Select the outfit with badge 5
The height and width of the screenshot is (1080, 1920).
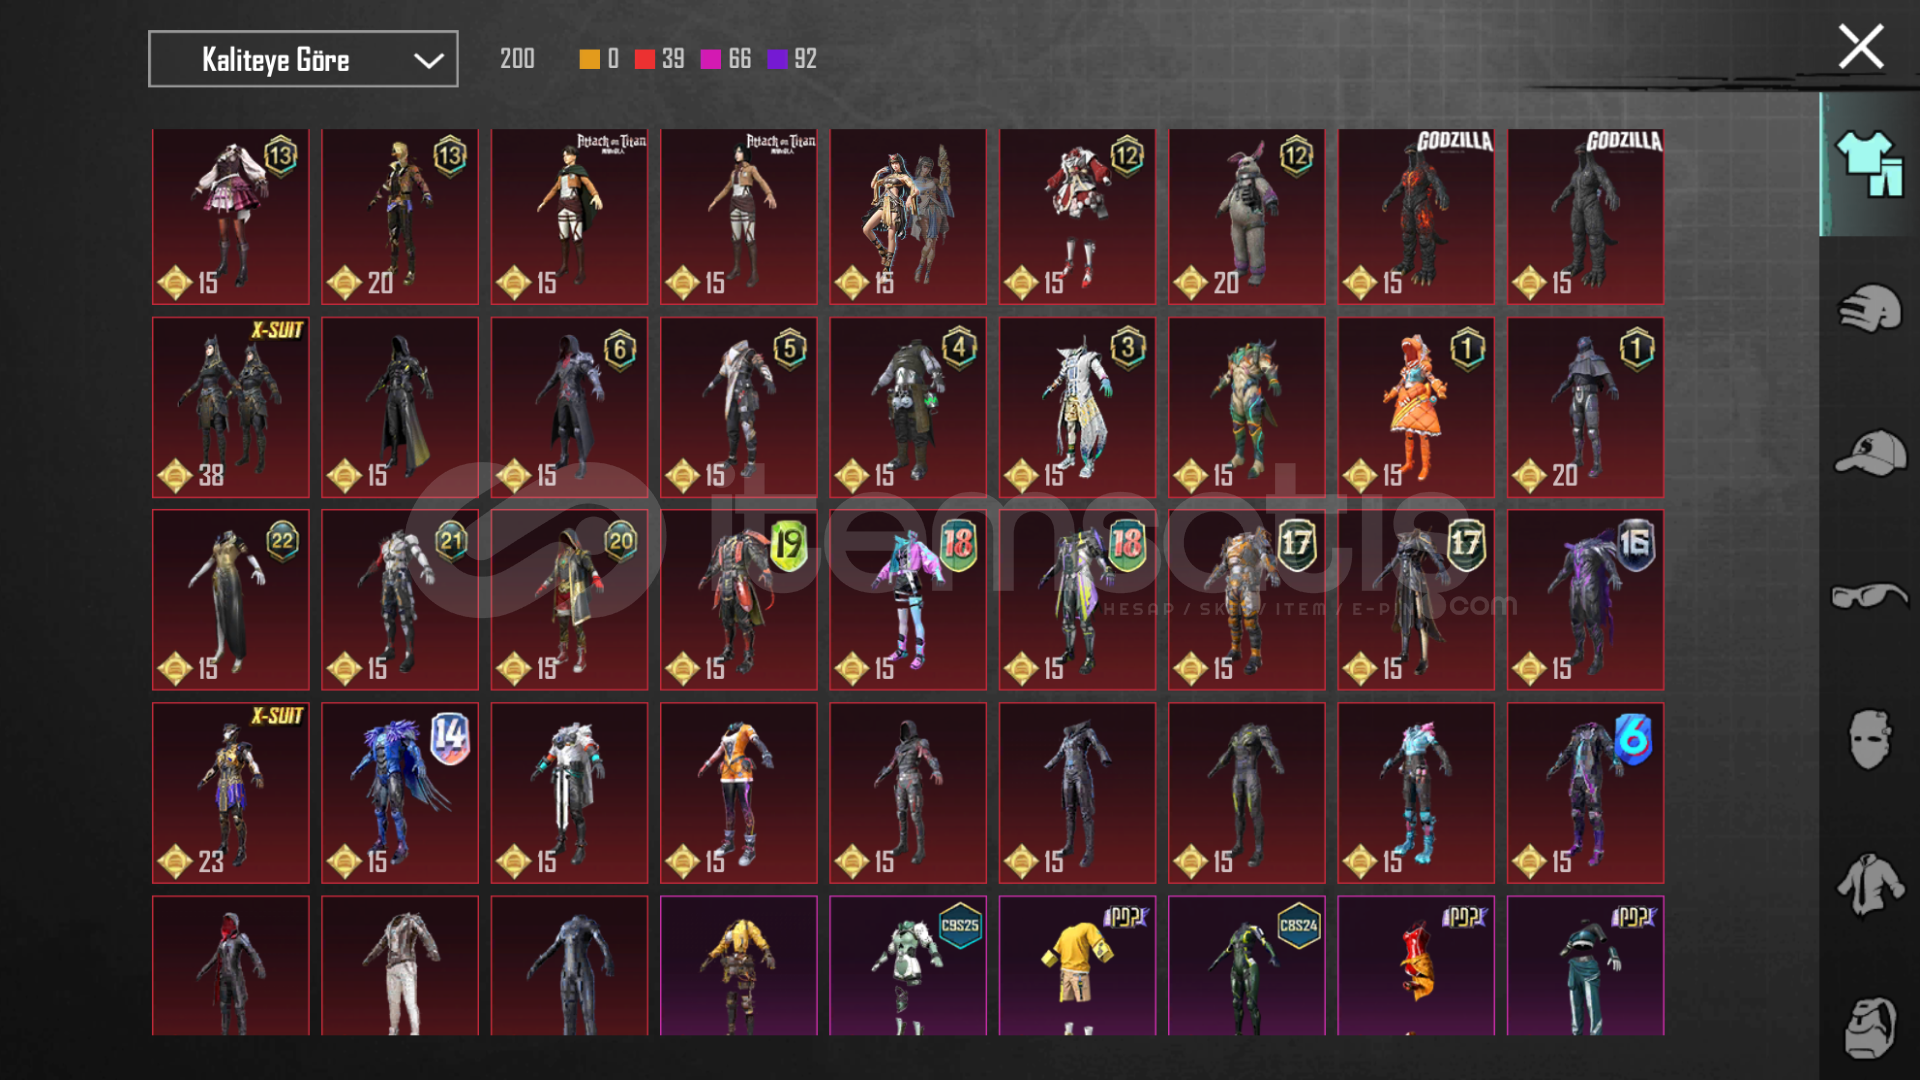[738, 407]
